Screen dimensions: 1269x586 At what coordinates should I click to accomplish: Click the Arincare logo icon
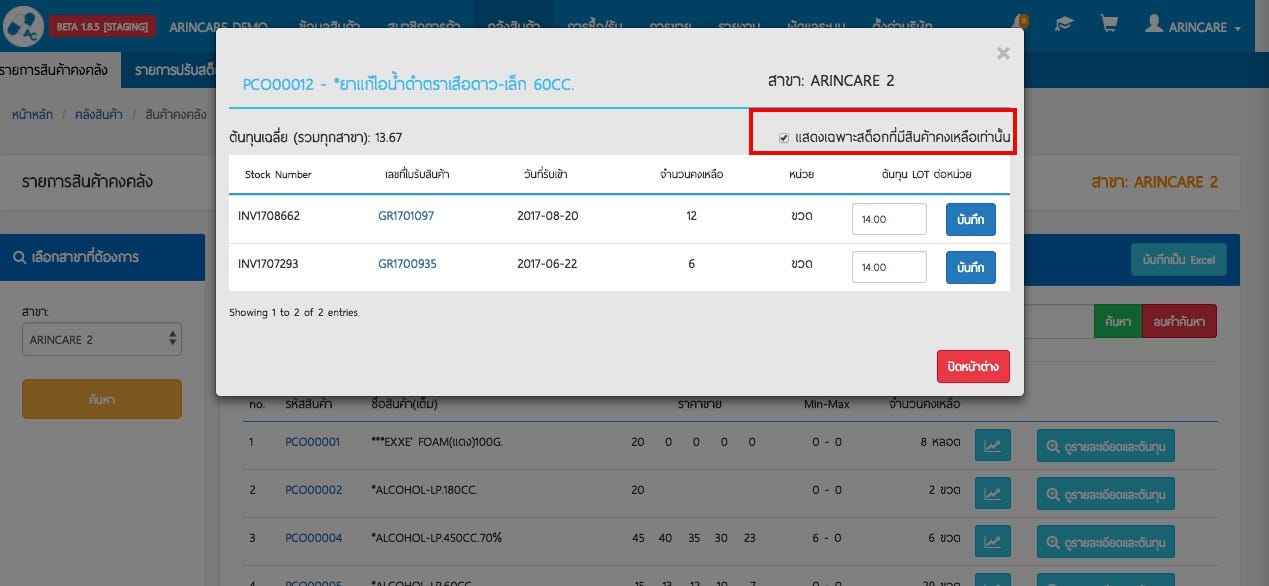click(x=23, y=27)
